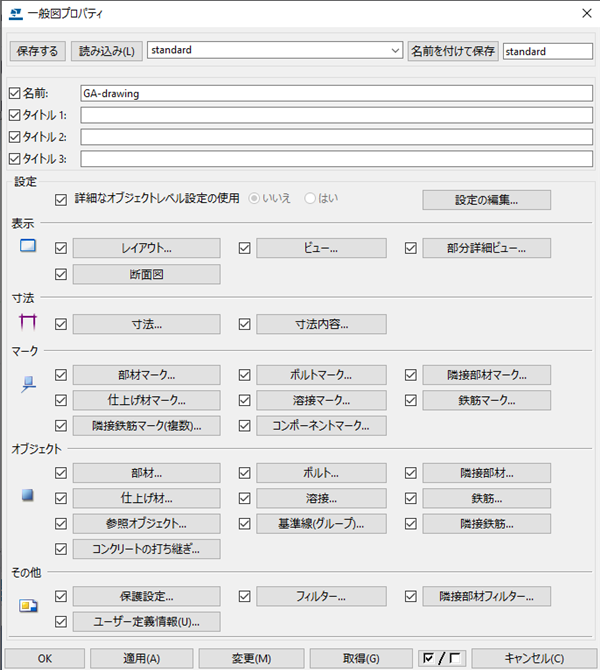This screenshot has height=670, width=600.
Task: Select the はい radio button
Action: click(310, 198)
